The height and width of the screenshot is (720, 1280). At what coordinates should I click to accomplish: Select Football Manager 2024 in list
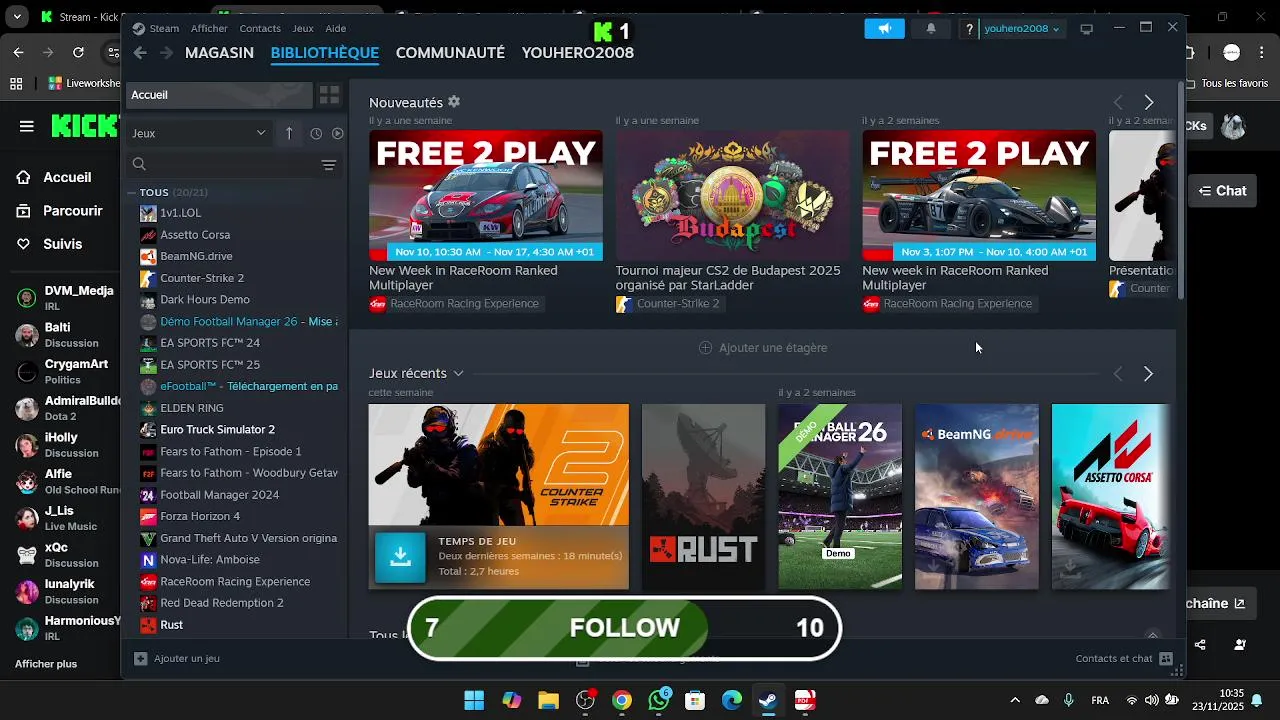(x=219, y=495)
